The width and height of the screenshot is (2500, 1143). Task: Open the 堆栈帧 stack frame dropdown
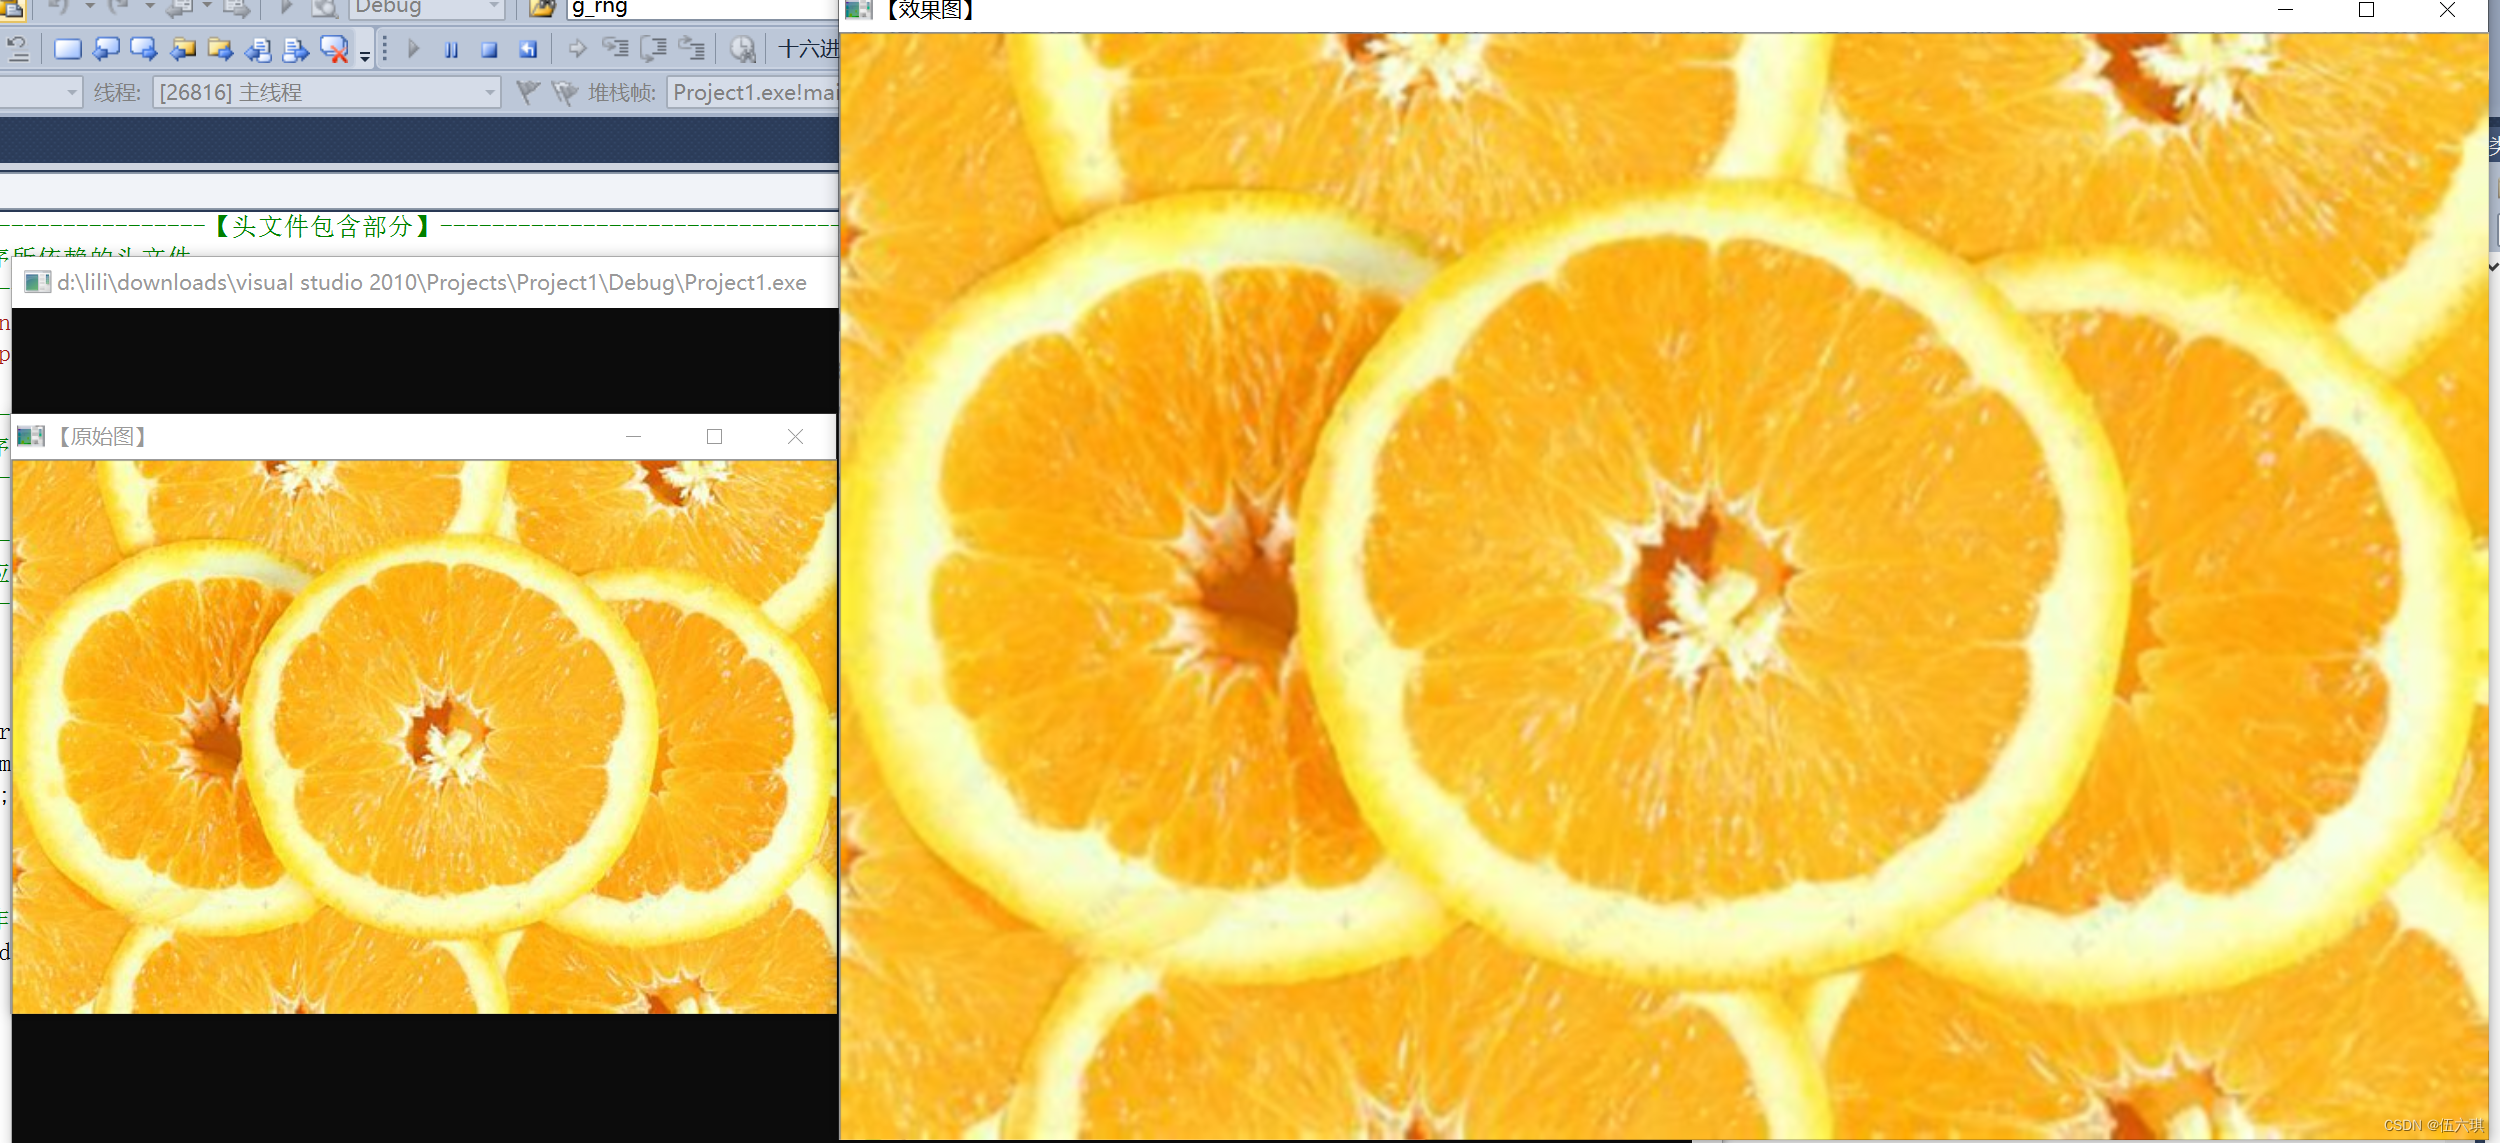[x=752, y=93]
